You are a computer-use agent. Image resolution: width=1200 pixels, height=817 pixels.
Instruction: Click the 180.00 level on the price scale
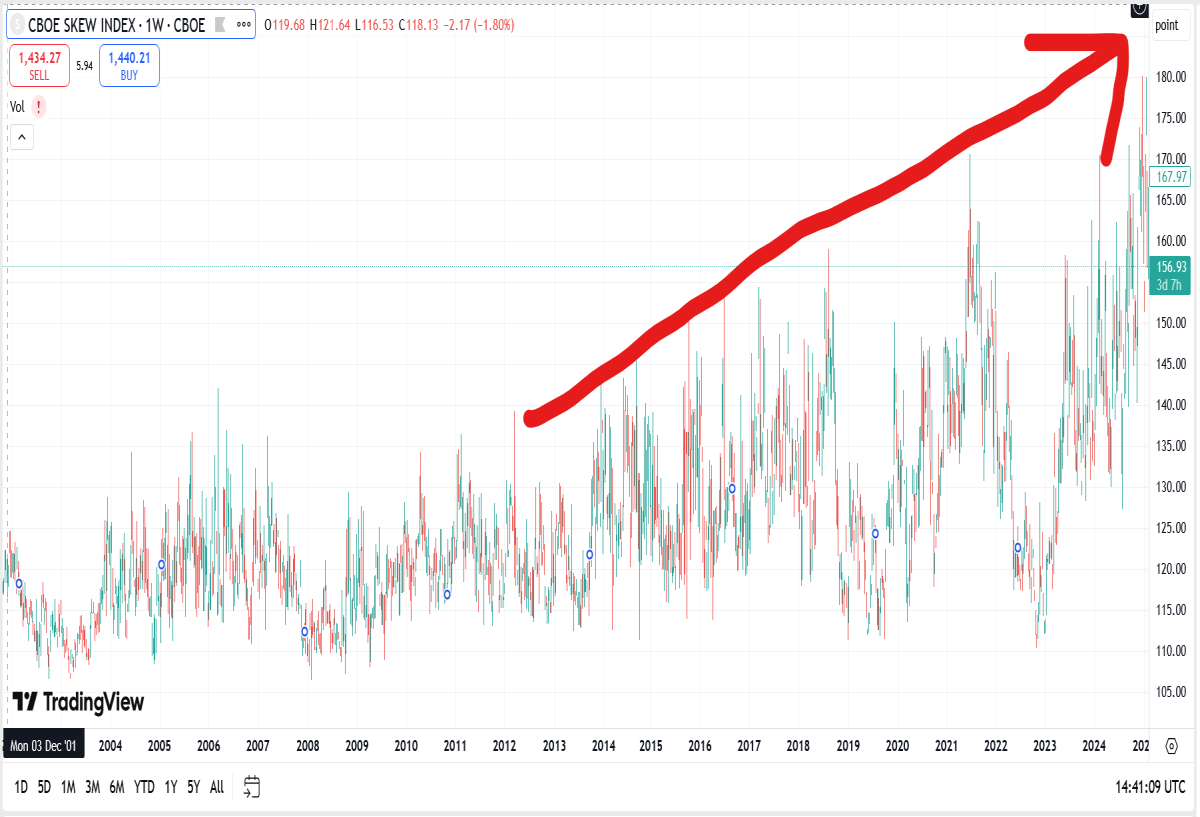1170,77
